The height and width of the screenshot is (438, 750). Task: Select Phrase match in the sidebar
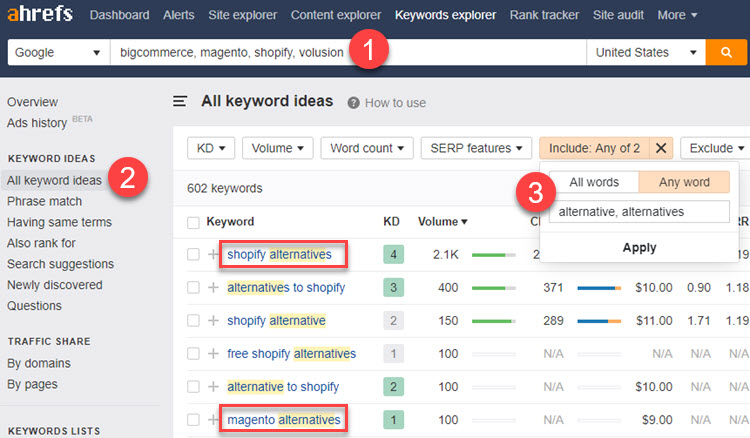coord(45,201)
